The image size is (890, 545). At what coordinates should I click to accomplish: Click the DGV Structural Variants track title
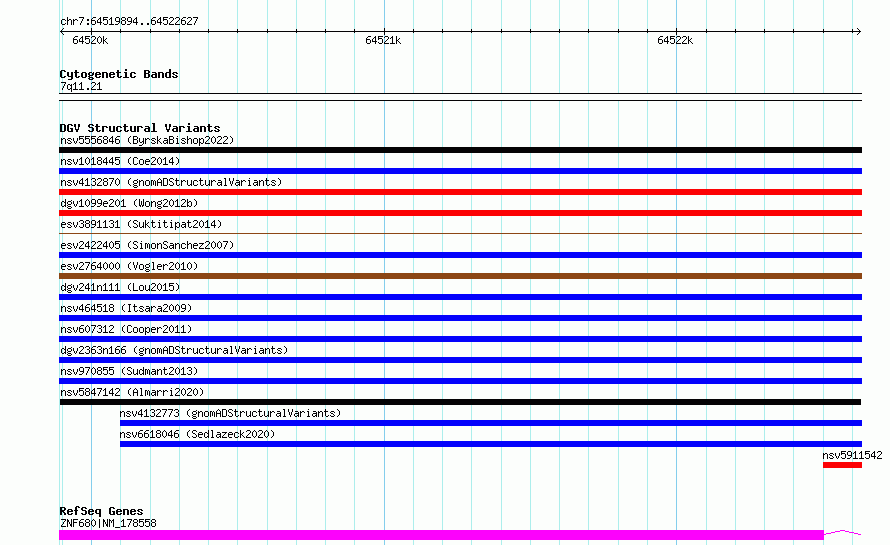(140, 128)
